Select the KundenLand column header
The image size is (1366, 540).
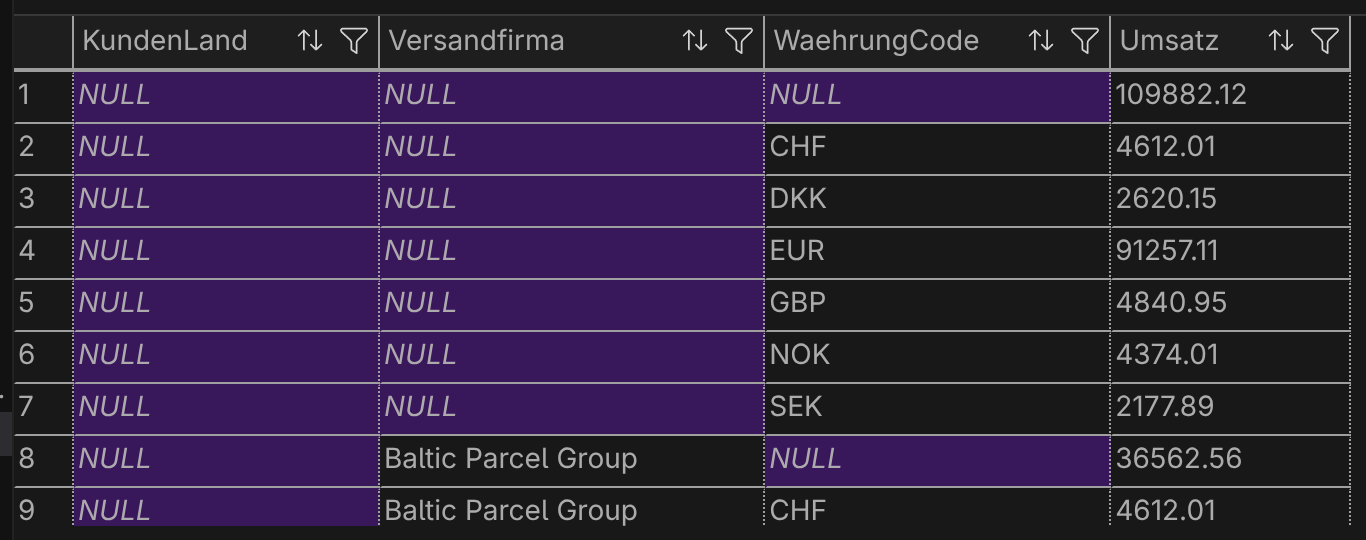pos(165,41)
